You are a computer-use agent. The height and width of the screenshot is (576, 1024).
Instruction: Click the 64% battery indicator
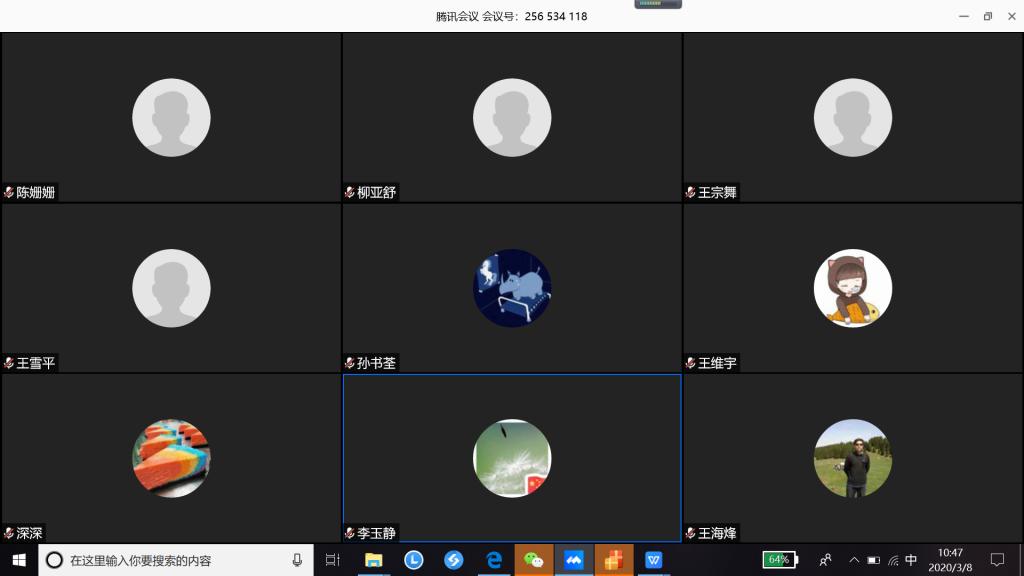click(780, 560)
